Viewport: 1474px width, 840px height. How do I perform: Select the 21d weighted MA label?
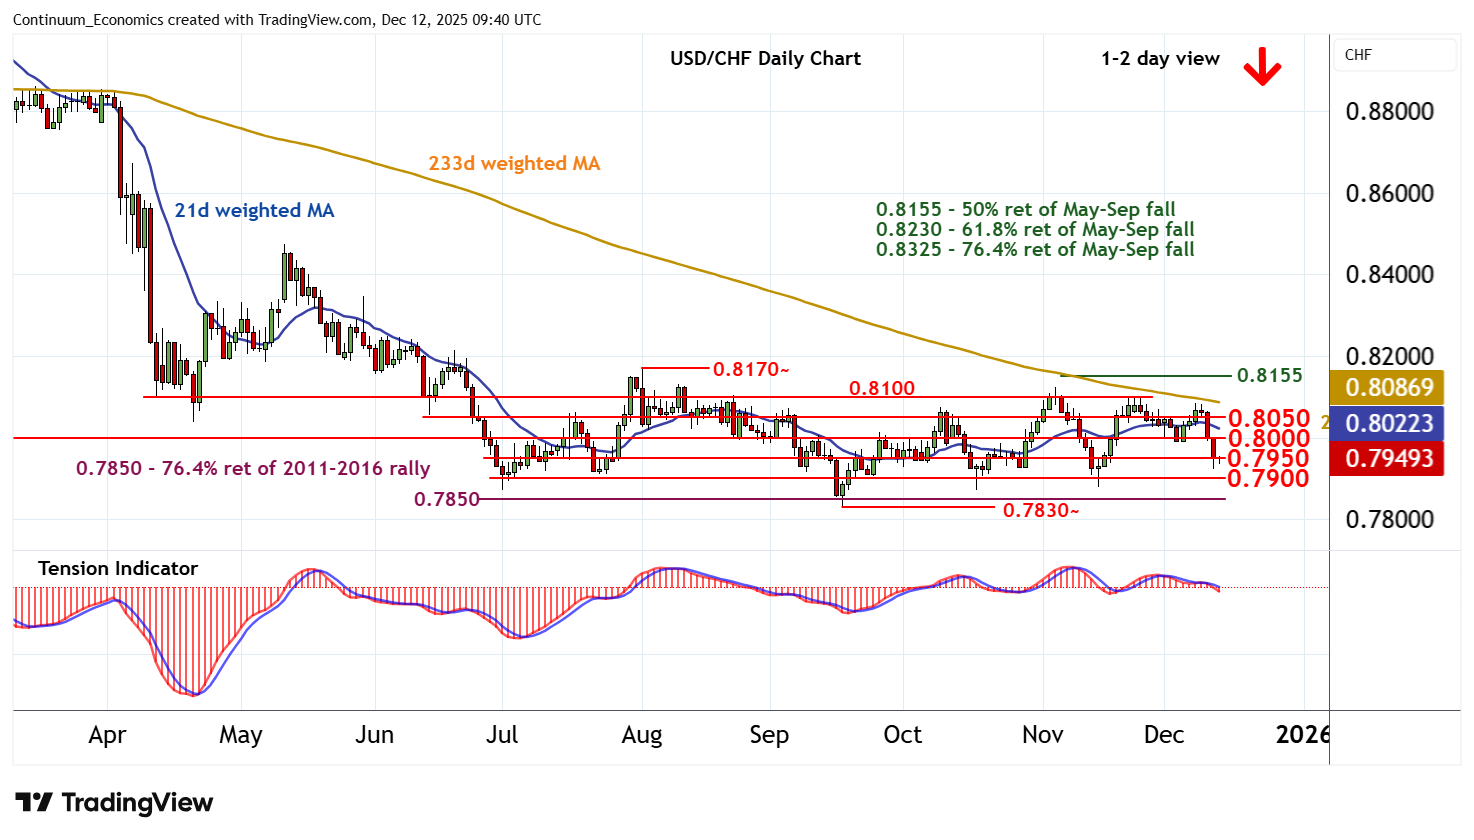(254, 210)
